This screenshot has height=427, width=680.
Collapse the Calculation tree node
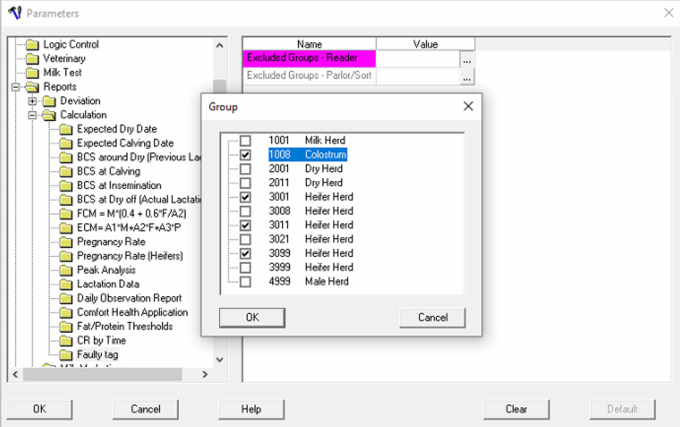pos(33,115)
